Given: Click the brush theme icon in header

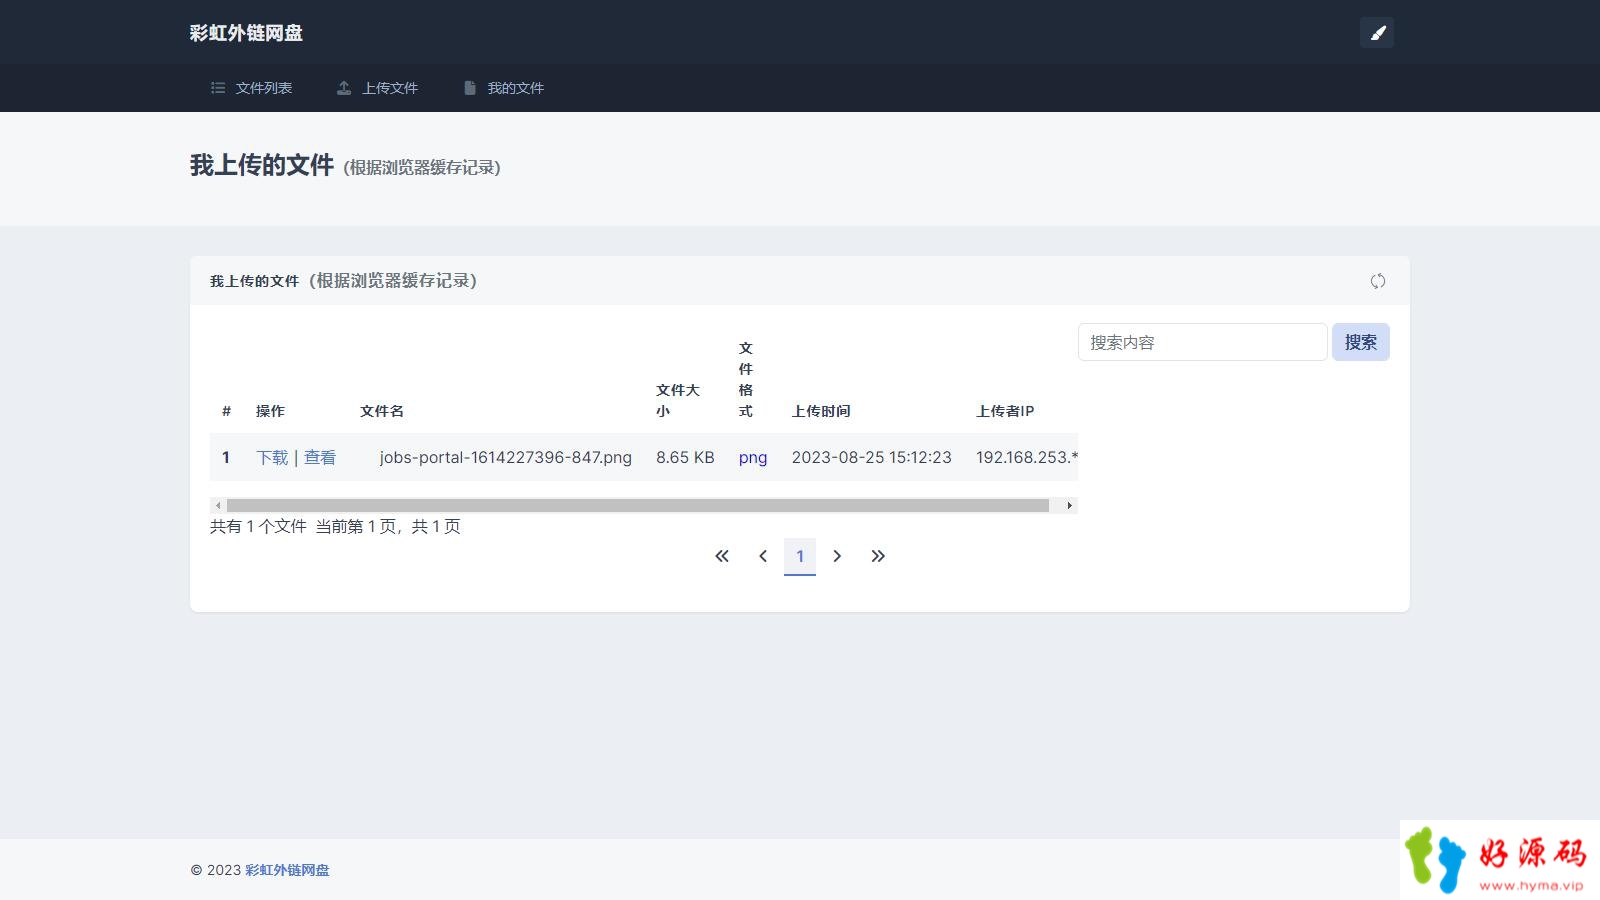Looking at the screenshot, I should click(x=1377, y=33).
